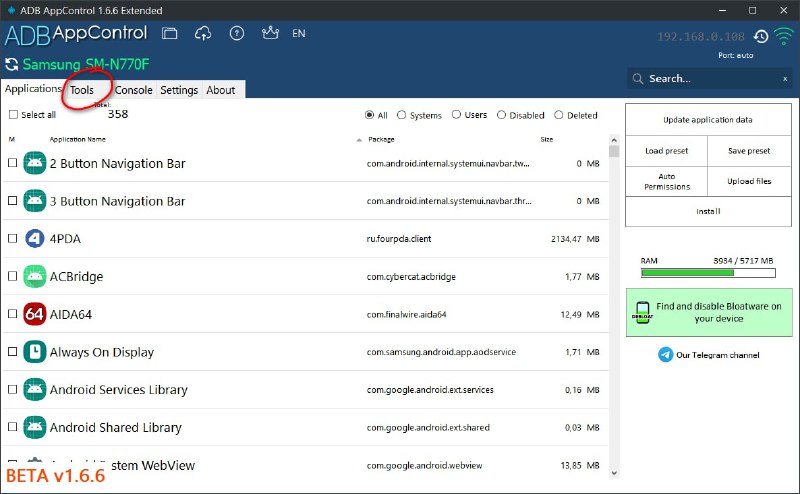Click Samsung SM-N770F device name
Image resolution: width=800 pixels, height=494 pixels.
click(x=86, y=64)
